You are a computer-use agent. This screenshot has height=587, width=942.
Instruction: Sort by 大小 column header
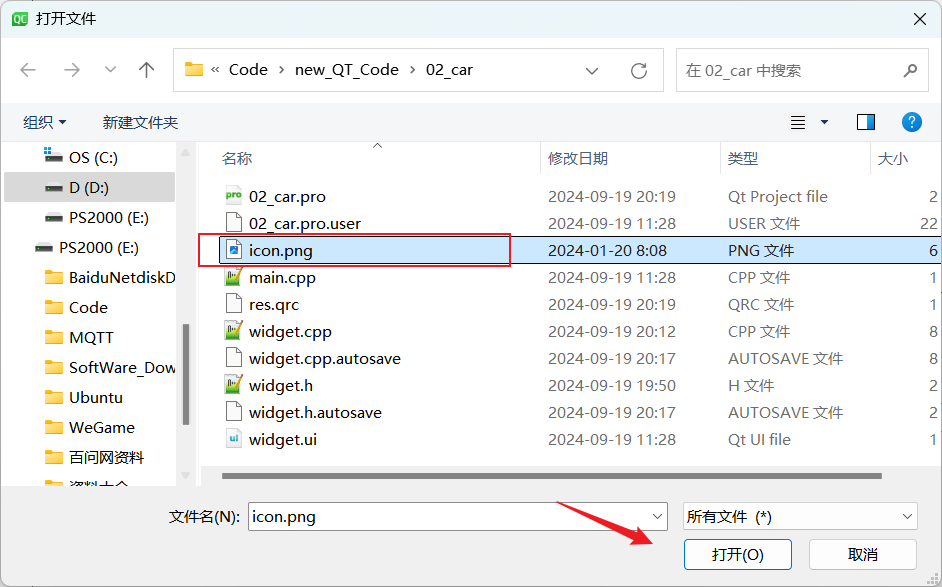pos(893,159)
